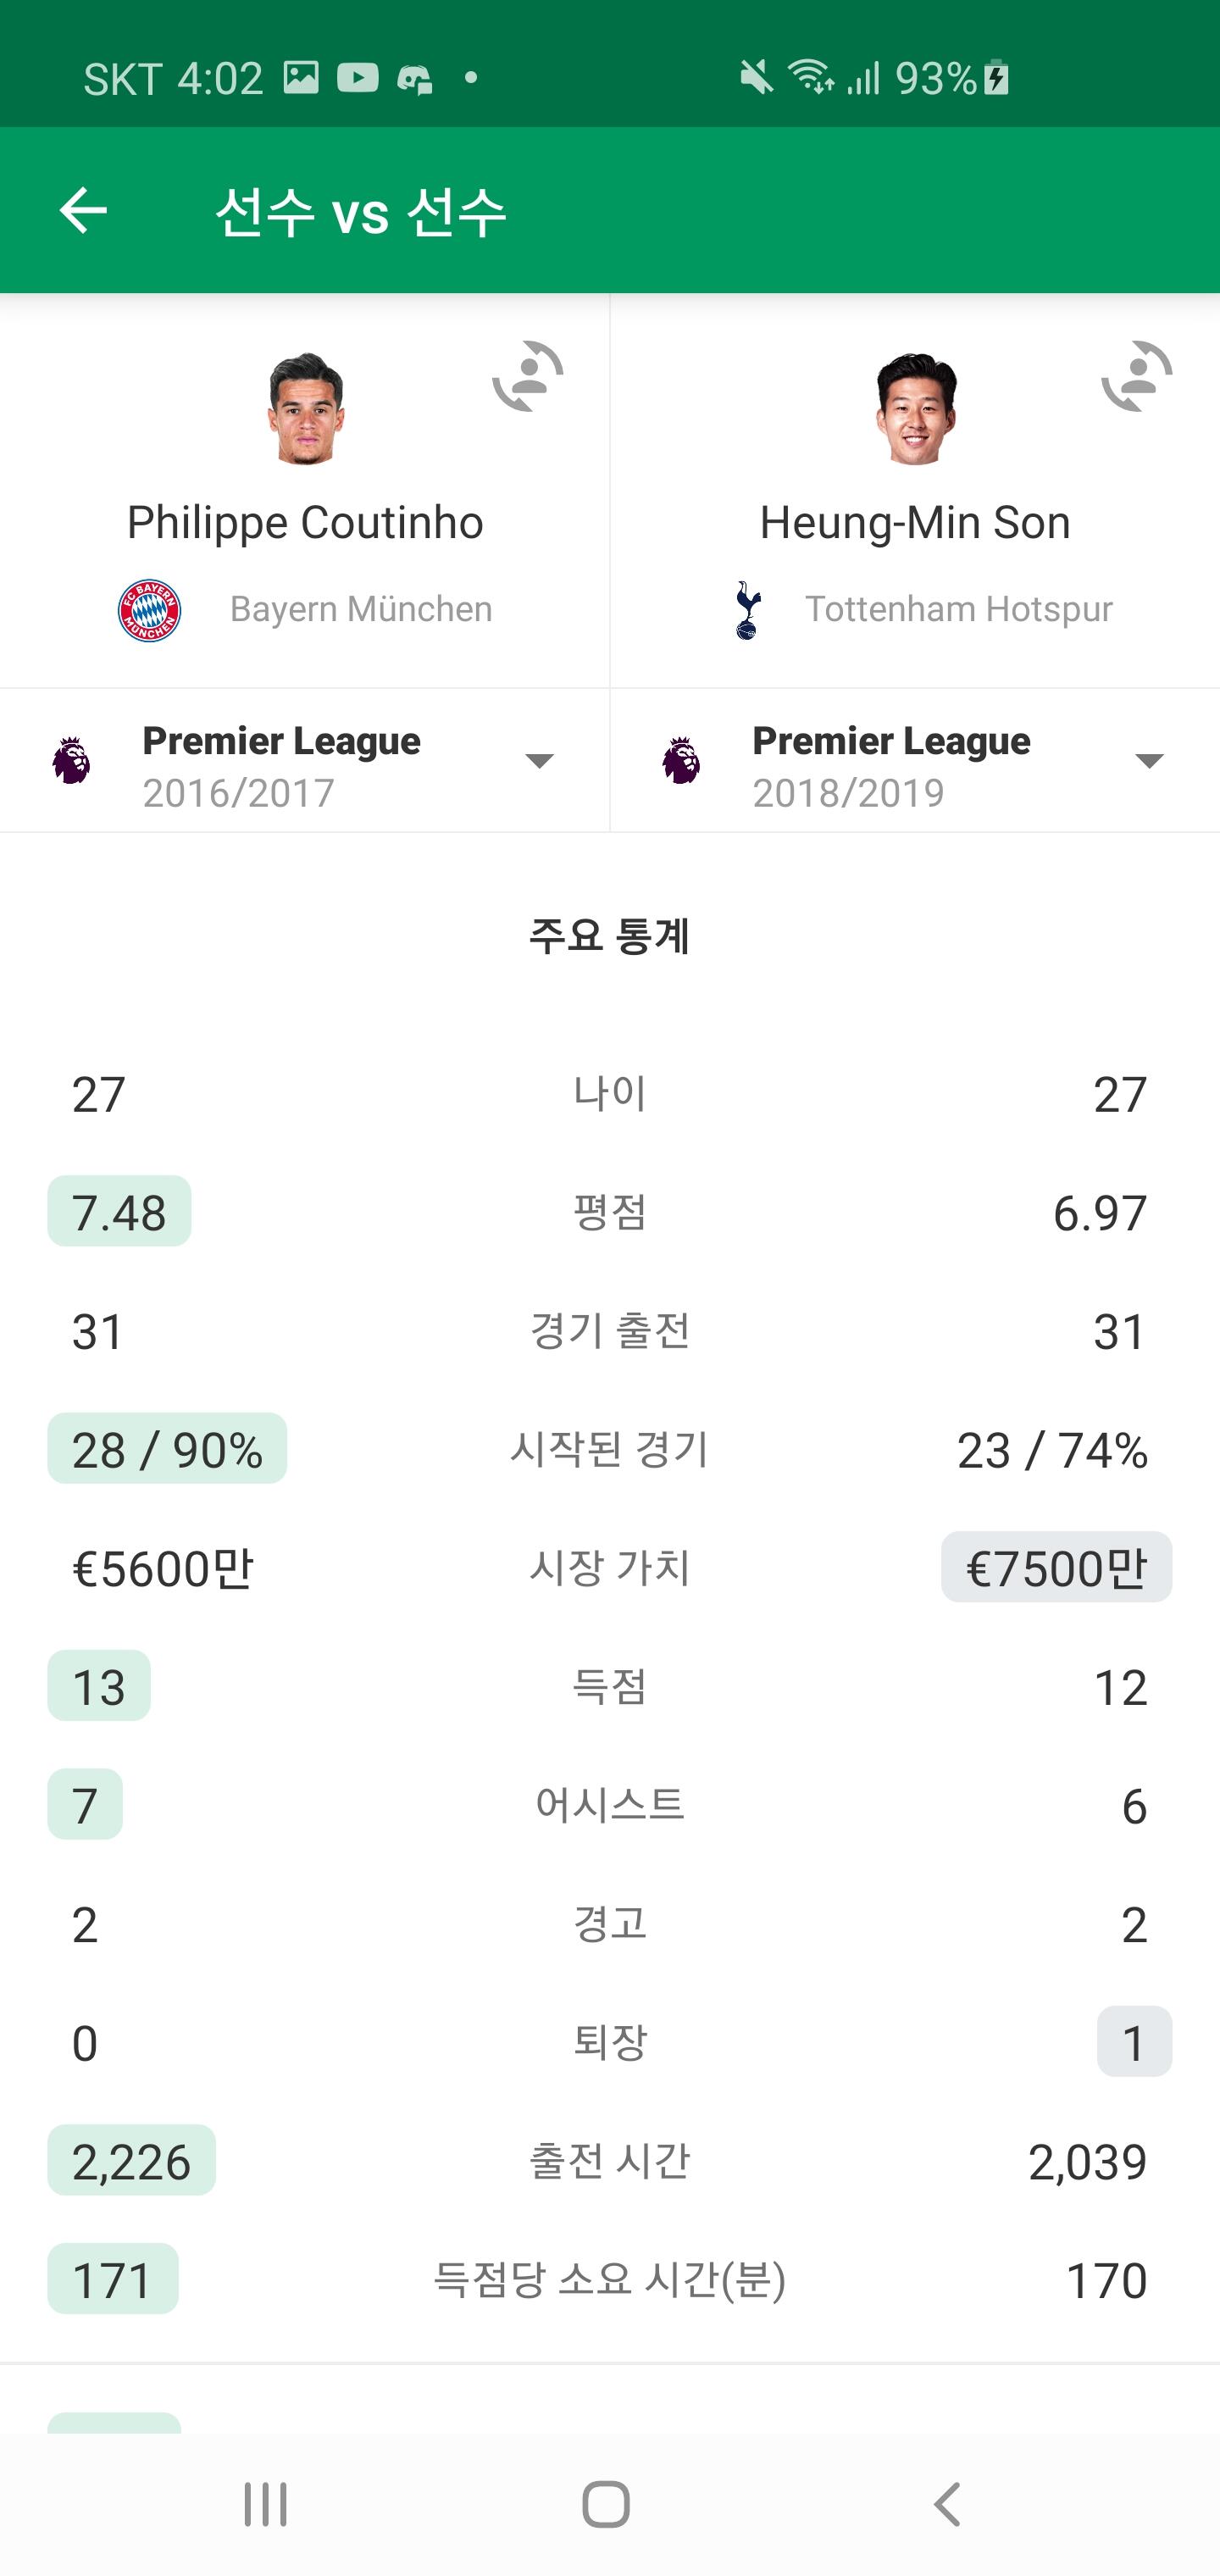
Task: Swap player icon beside Philippe Coutinho
Action: (x=528, y=377)
